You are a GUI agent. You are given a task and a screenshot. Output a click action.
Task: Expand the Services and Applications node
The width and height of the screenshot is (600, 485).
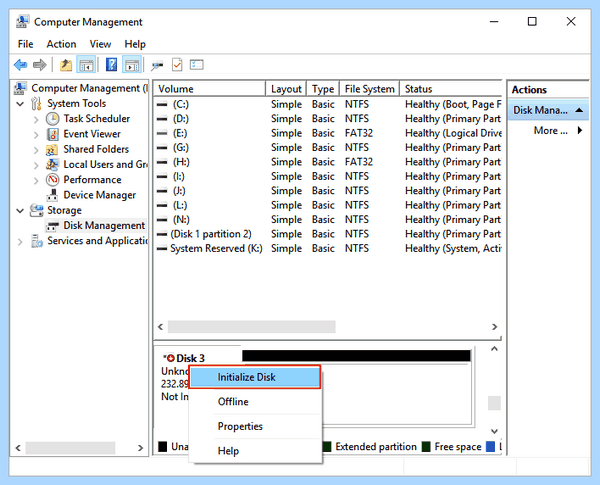coord(20,242)
